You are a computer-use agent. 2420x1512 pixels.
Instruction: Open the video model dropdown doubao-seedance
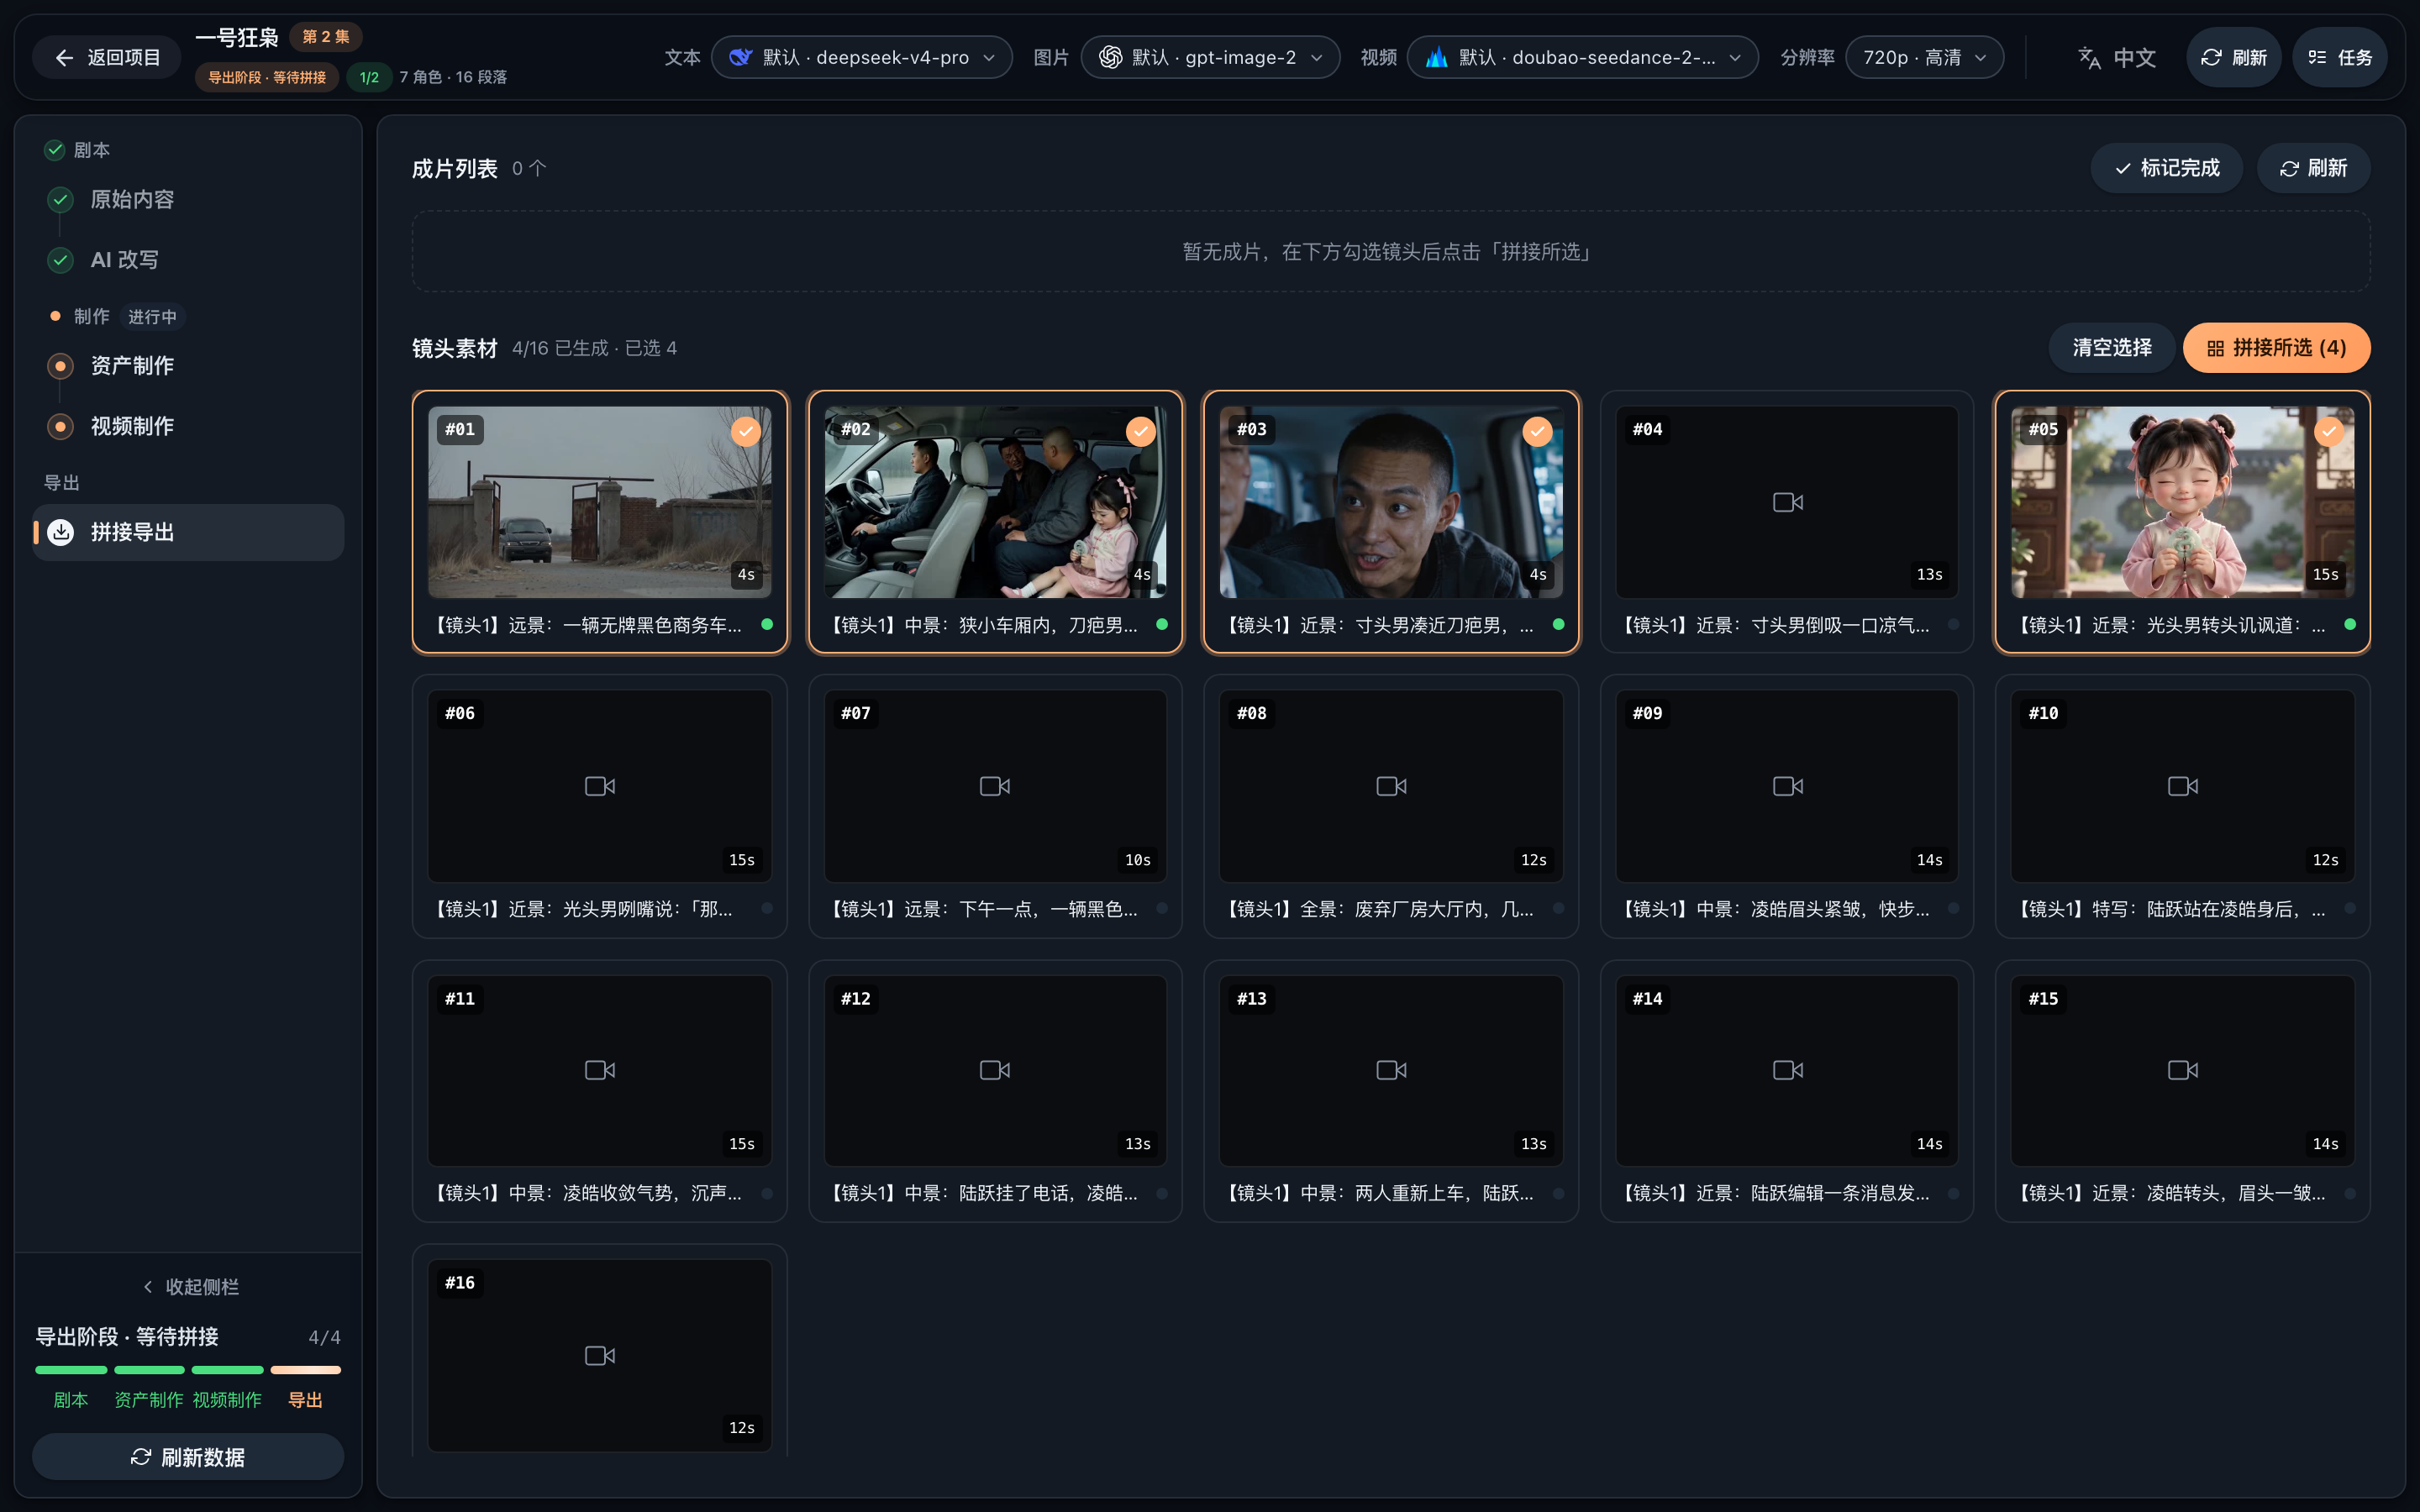pyautogui.click(x=1582, y=57)
